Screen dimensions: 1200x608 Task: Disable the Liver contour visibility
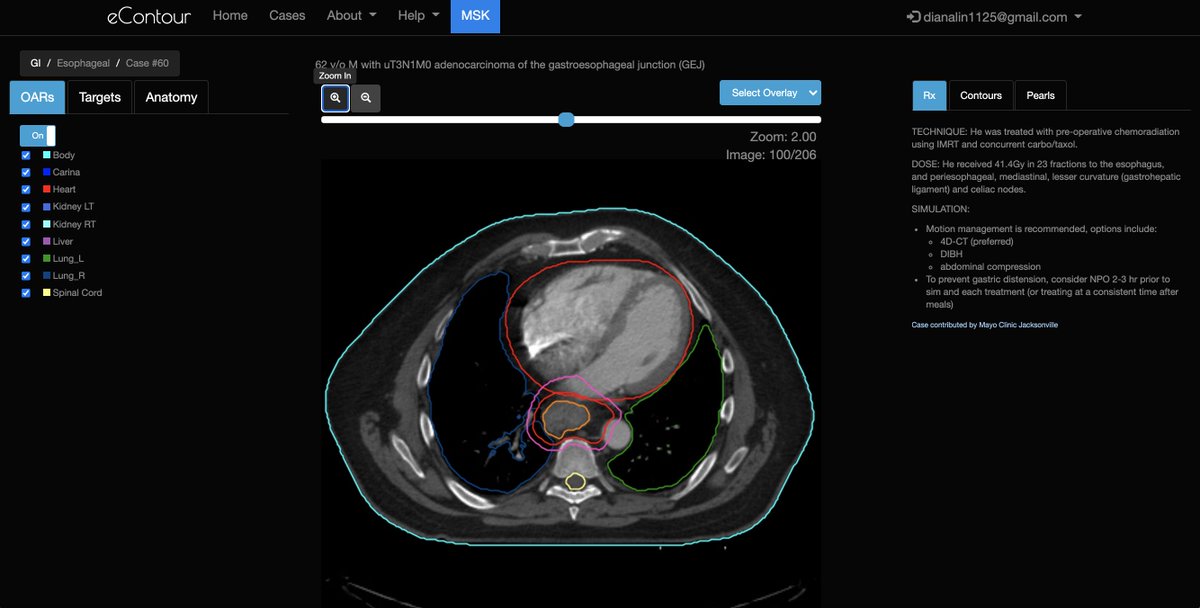click(25, 241)
